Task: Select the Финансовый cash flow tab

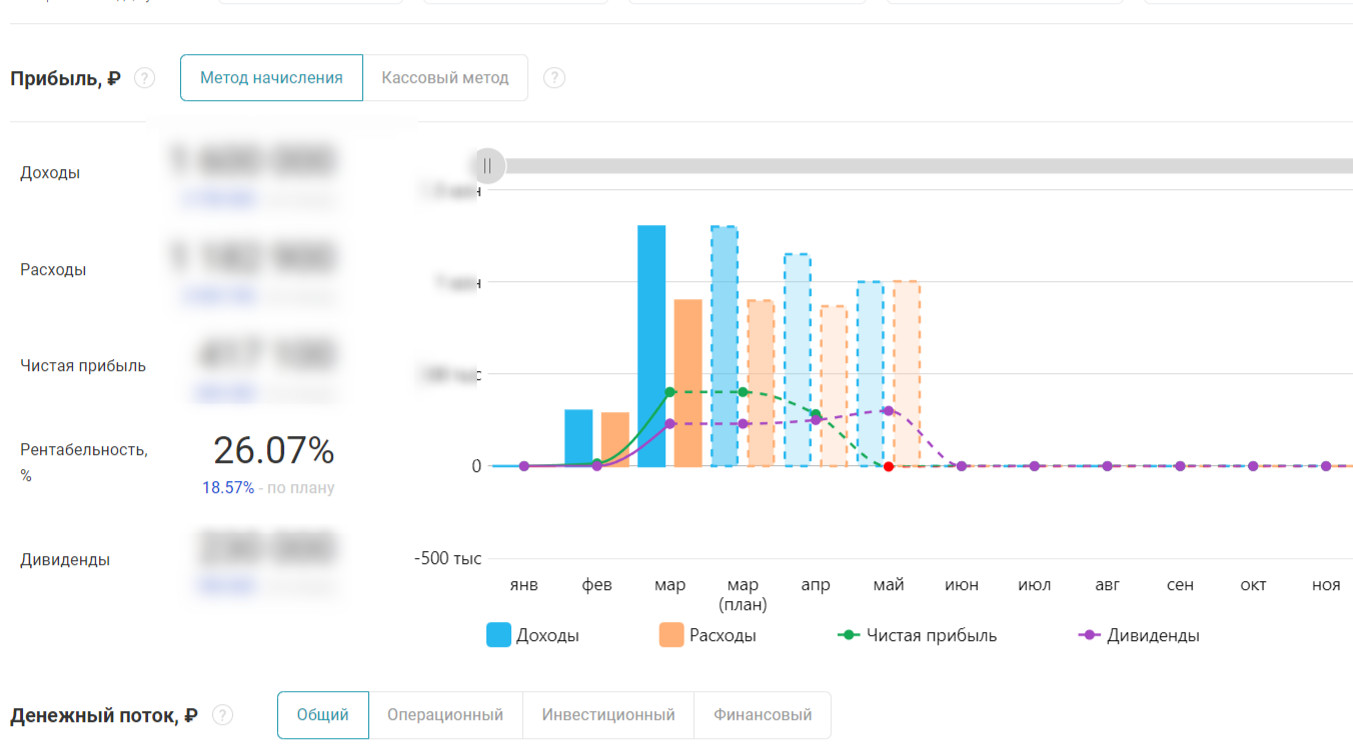Action: (762, 715)
